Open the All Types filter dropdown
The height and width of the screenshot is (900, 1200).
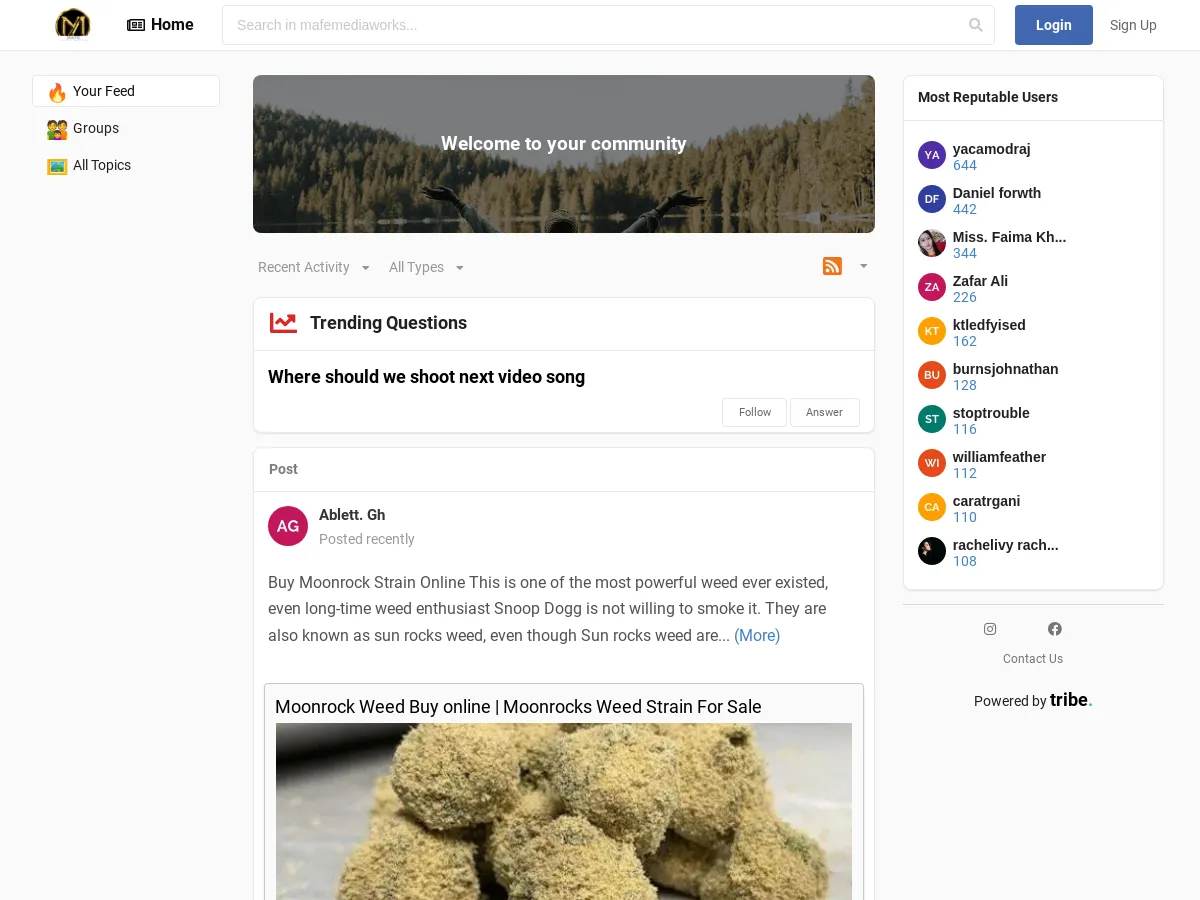426,267
